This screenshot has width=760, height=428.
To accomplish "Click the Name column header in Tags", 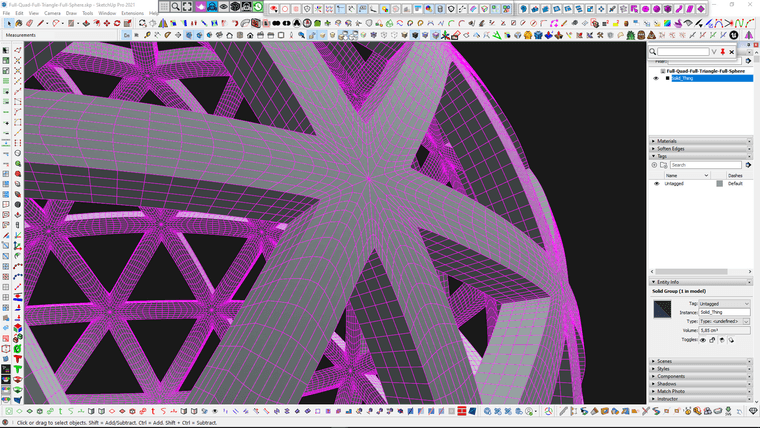I will (686, 175).
